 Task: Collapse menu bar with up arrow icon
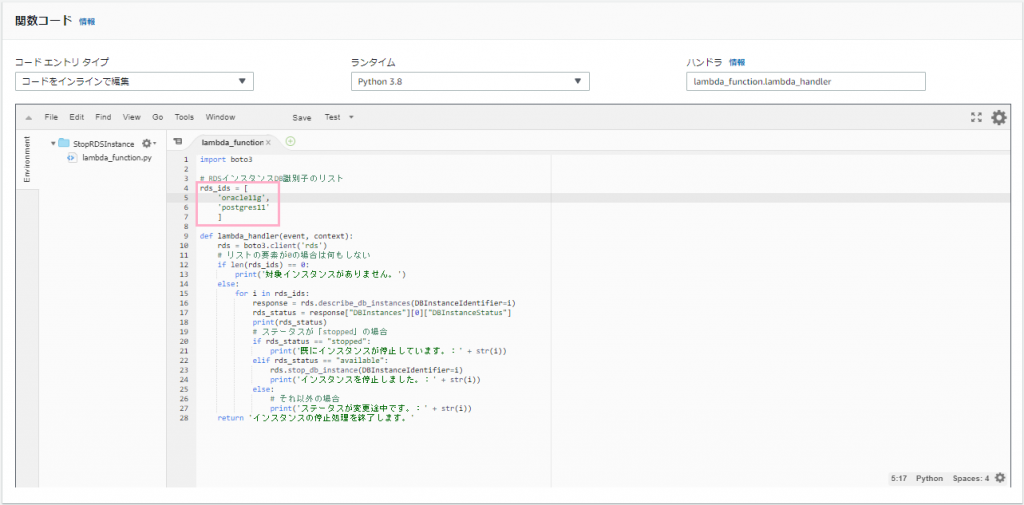click(x=29, y=118)
